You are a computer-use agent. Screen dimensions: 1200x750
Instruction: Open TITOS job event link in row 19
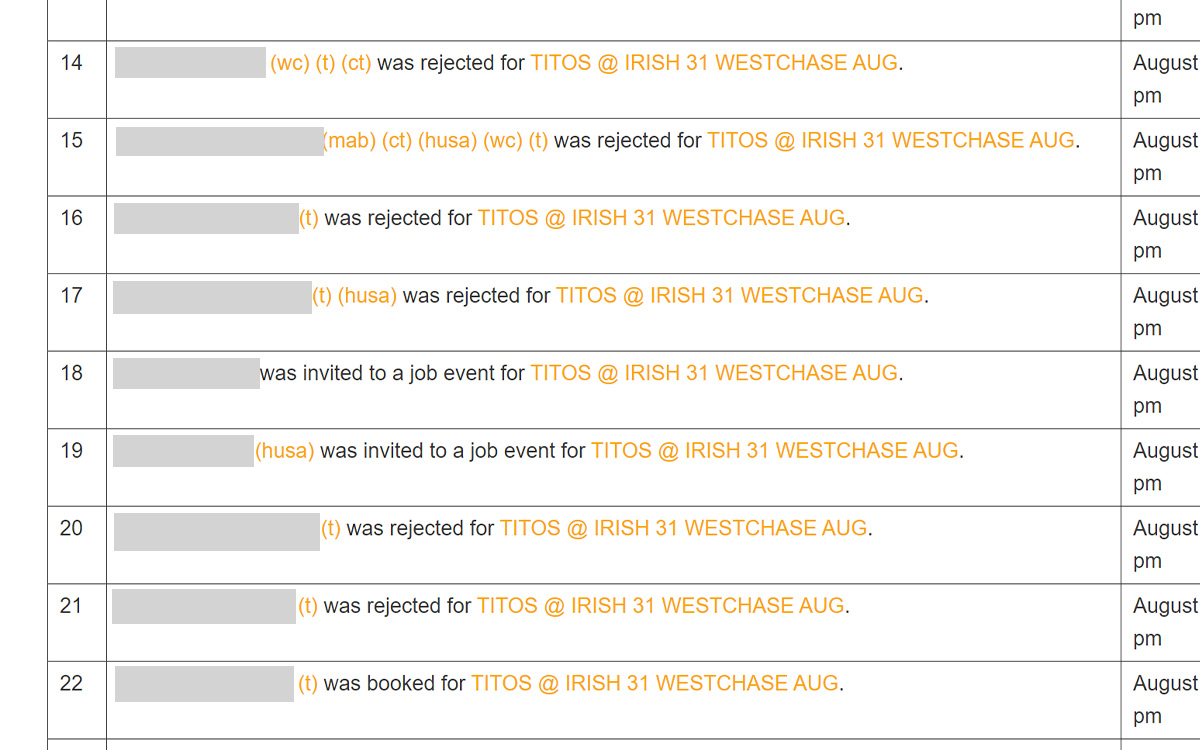coord(775,451)
